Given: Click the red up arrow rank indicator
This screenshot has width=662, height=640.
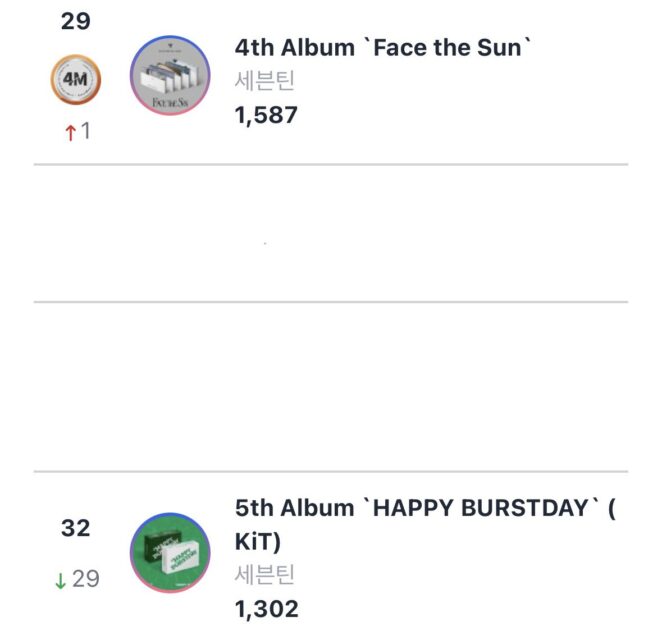Looking at the screenshot, I should coord(70,132).
